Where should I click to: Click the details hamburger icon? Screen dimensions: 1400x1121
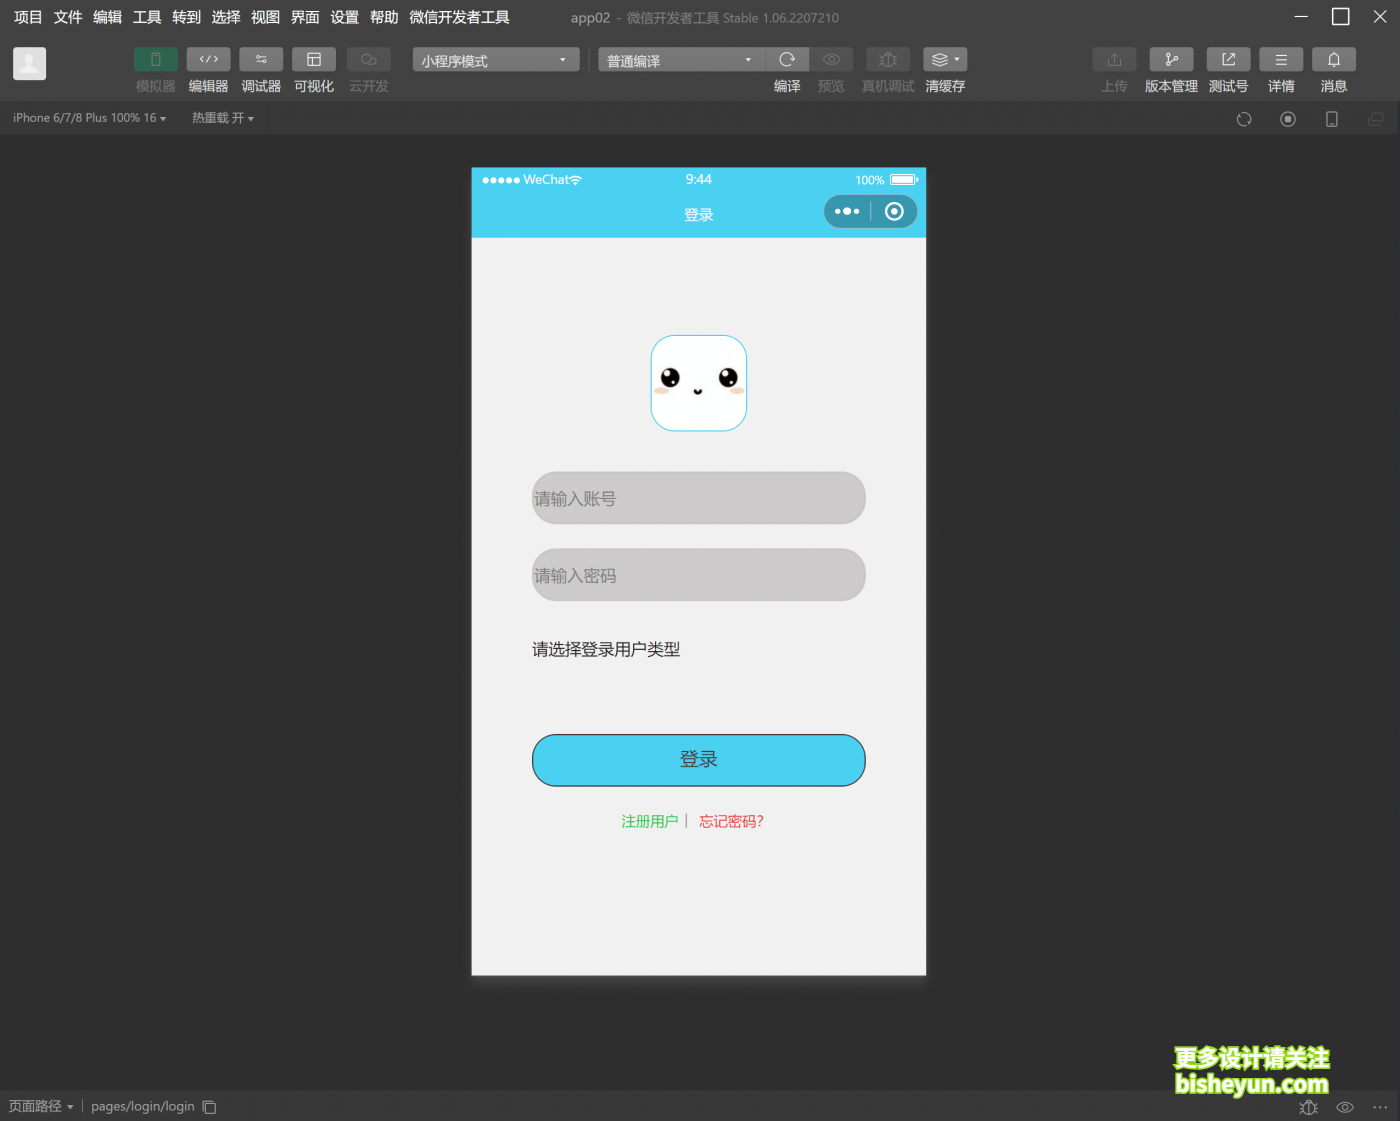click(1281, 60)
